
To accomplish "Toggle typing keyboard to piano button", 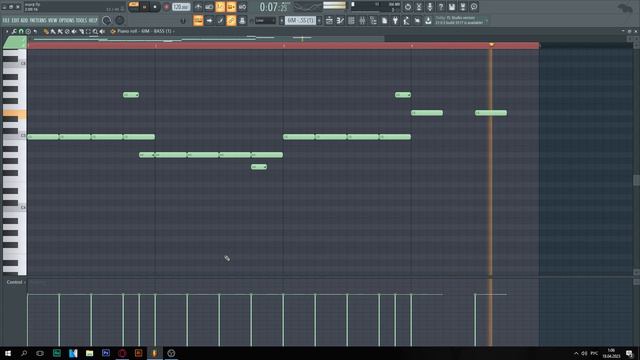I will (x=198, y=20).
